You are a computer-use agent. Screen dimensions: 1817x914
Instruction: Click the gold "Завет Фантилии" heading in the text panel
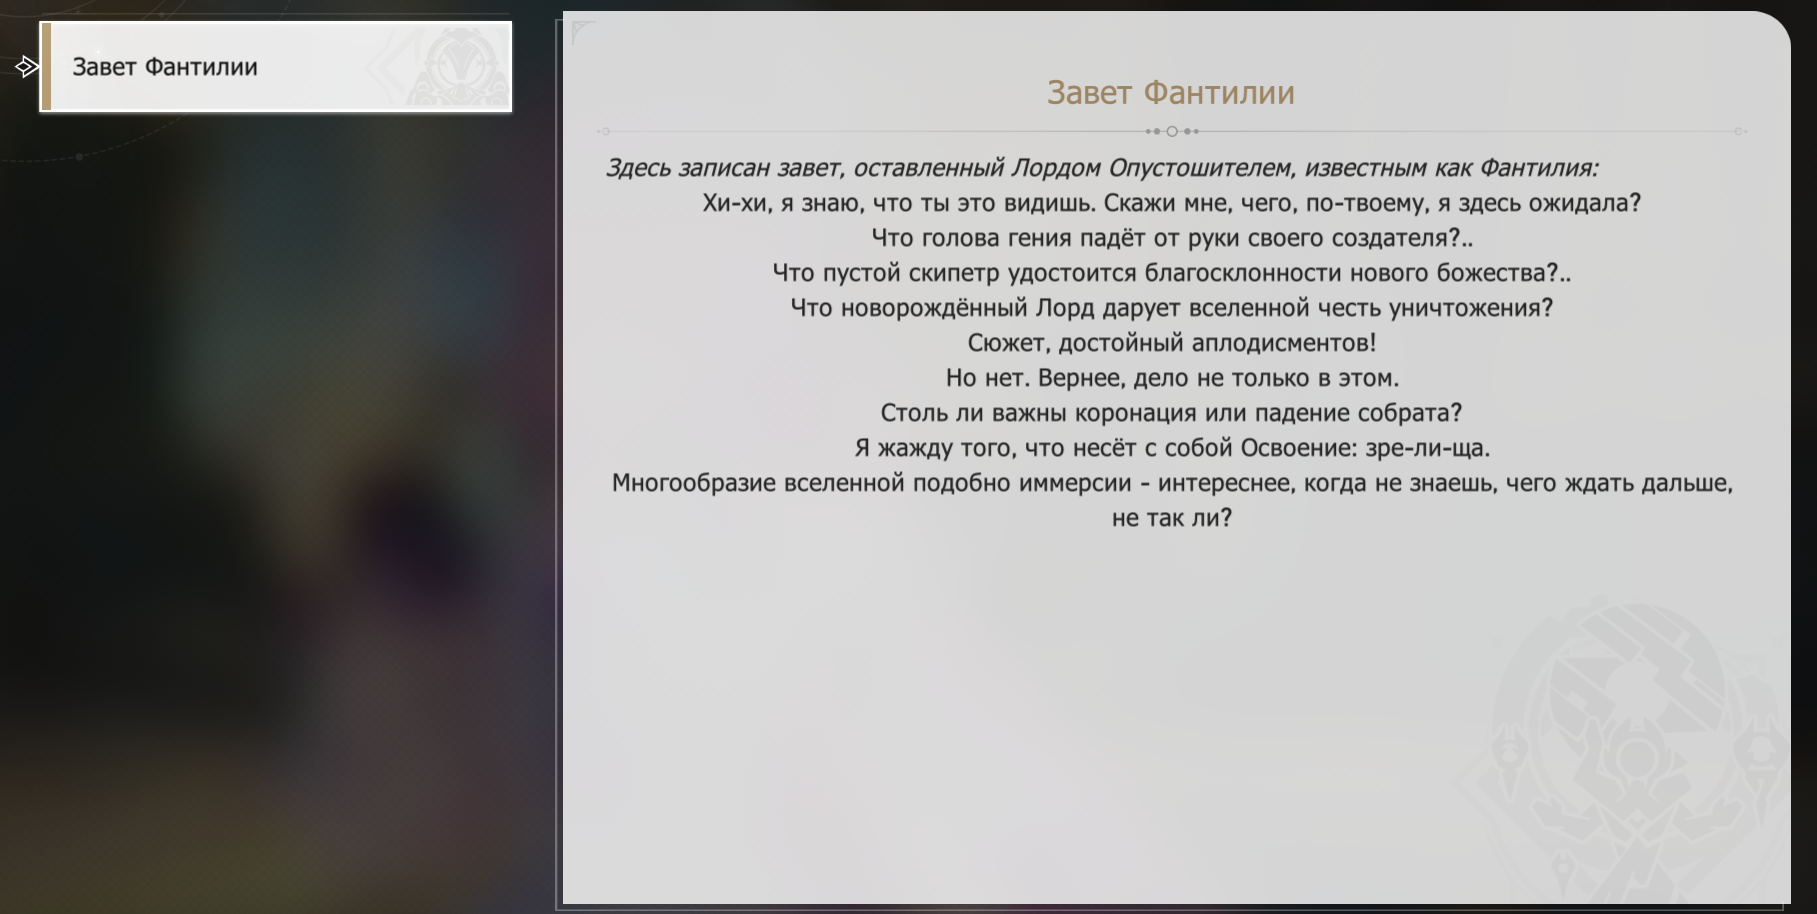1171,93
